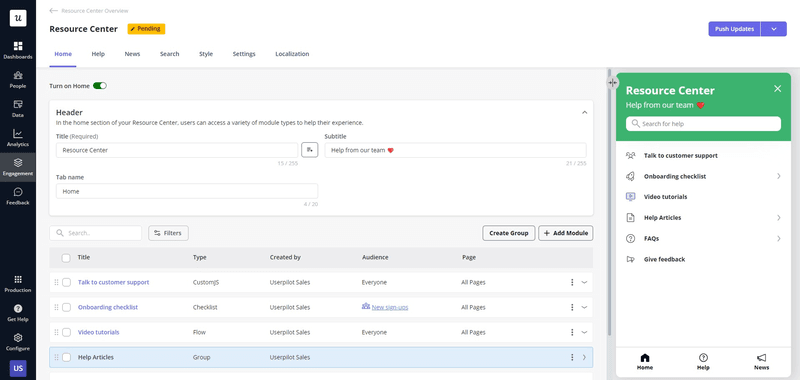
Task: Toggle the Turn on Home switch
Action: pos(100,86)
